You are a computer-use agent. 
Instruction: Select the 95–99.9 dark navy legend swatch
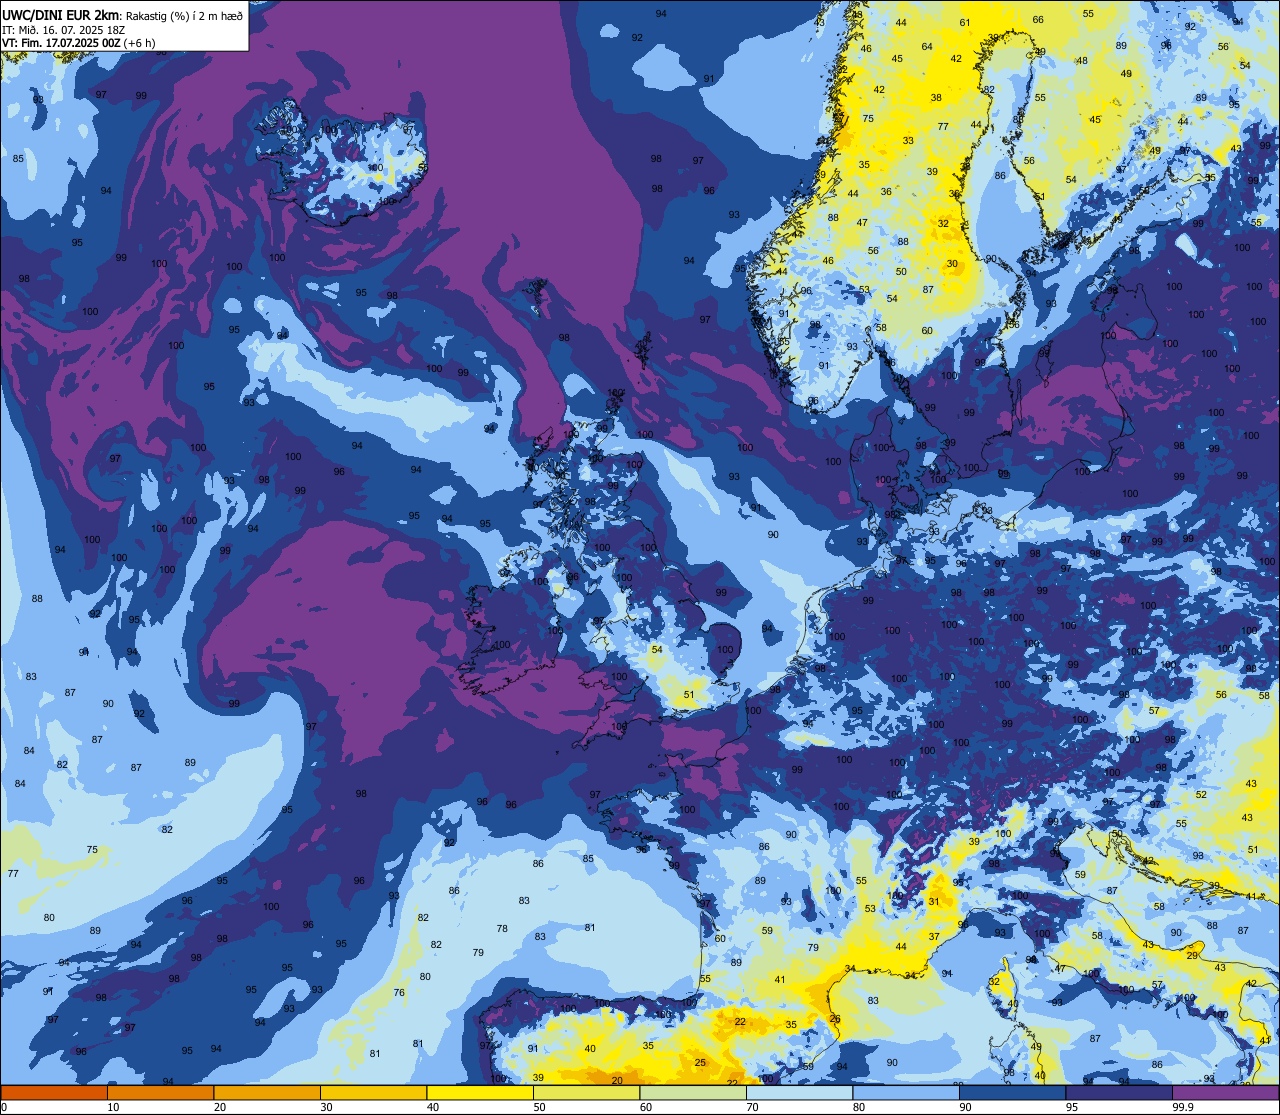pos(1119,1092)
